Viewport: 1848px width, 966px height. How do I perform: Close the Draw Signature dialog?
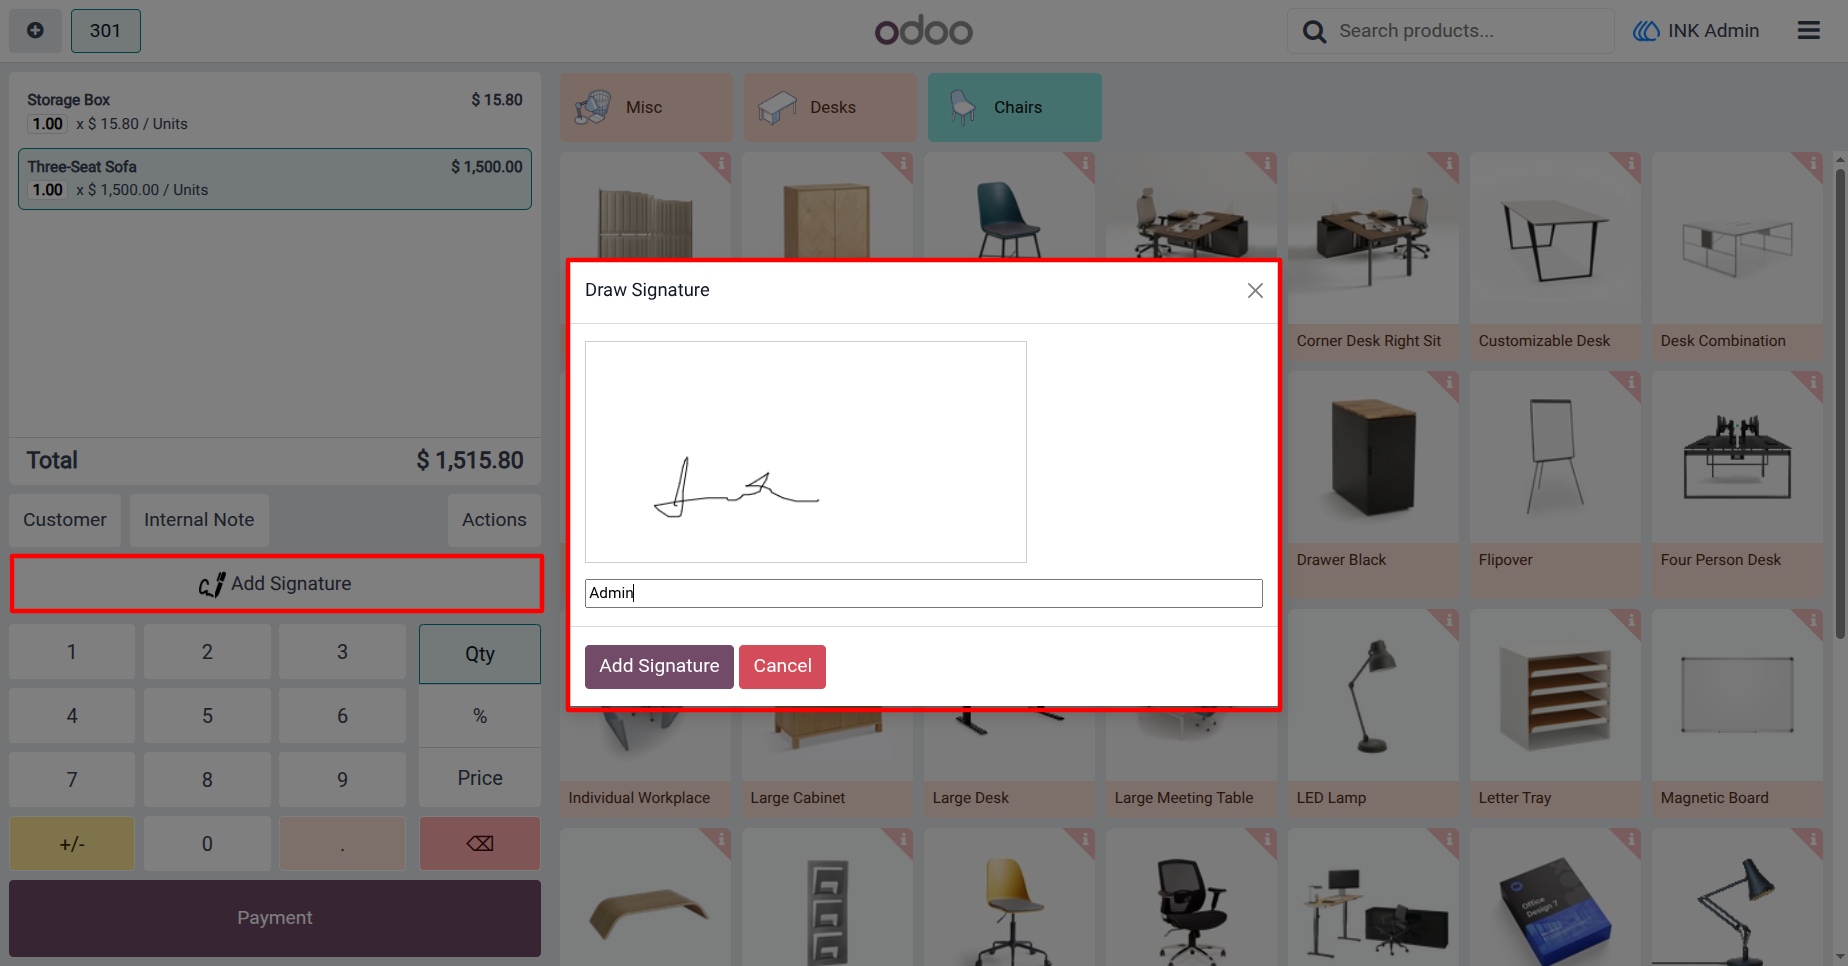click(x=1255, y=290)
